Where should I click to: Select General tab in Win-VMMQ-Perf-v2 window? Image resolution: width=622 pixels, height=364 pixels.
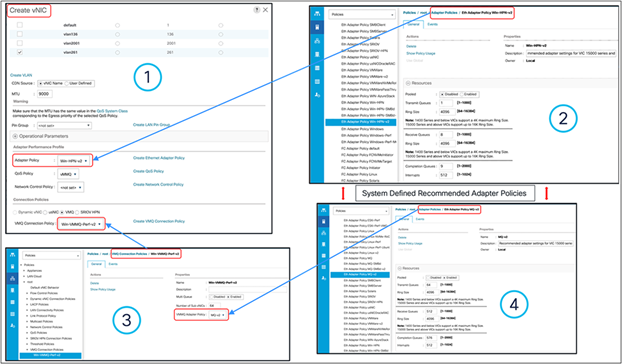96,264
